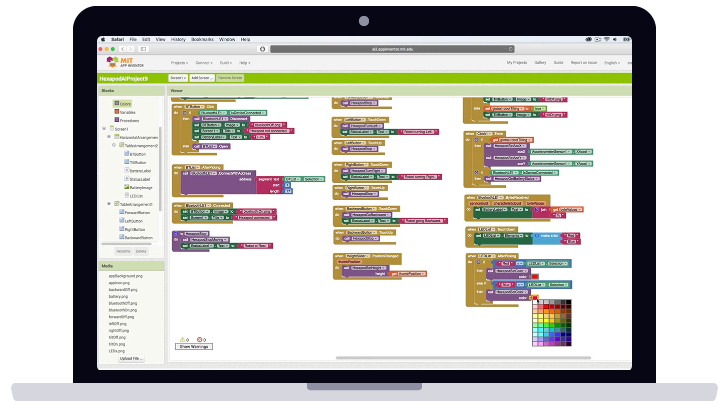Click the Add Screen button
Viewport: 728px width, 406px height.
202,78
